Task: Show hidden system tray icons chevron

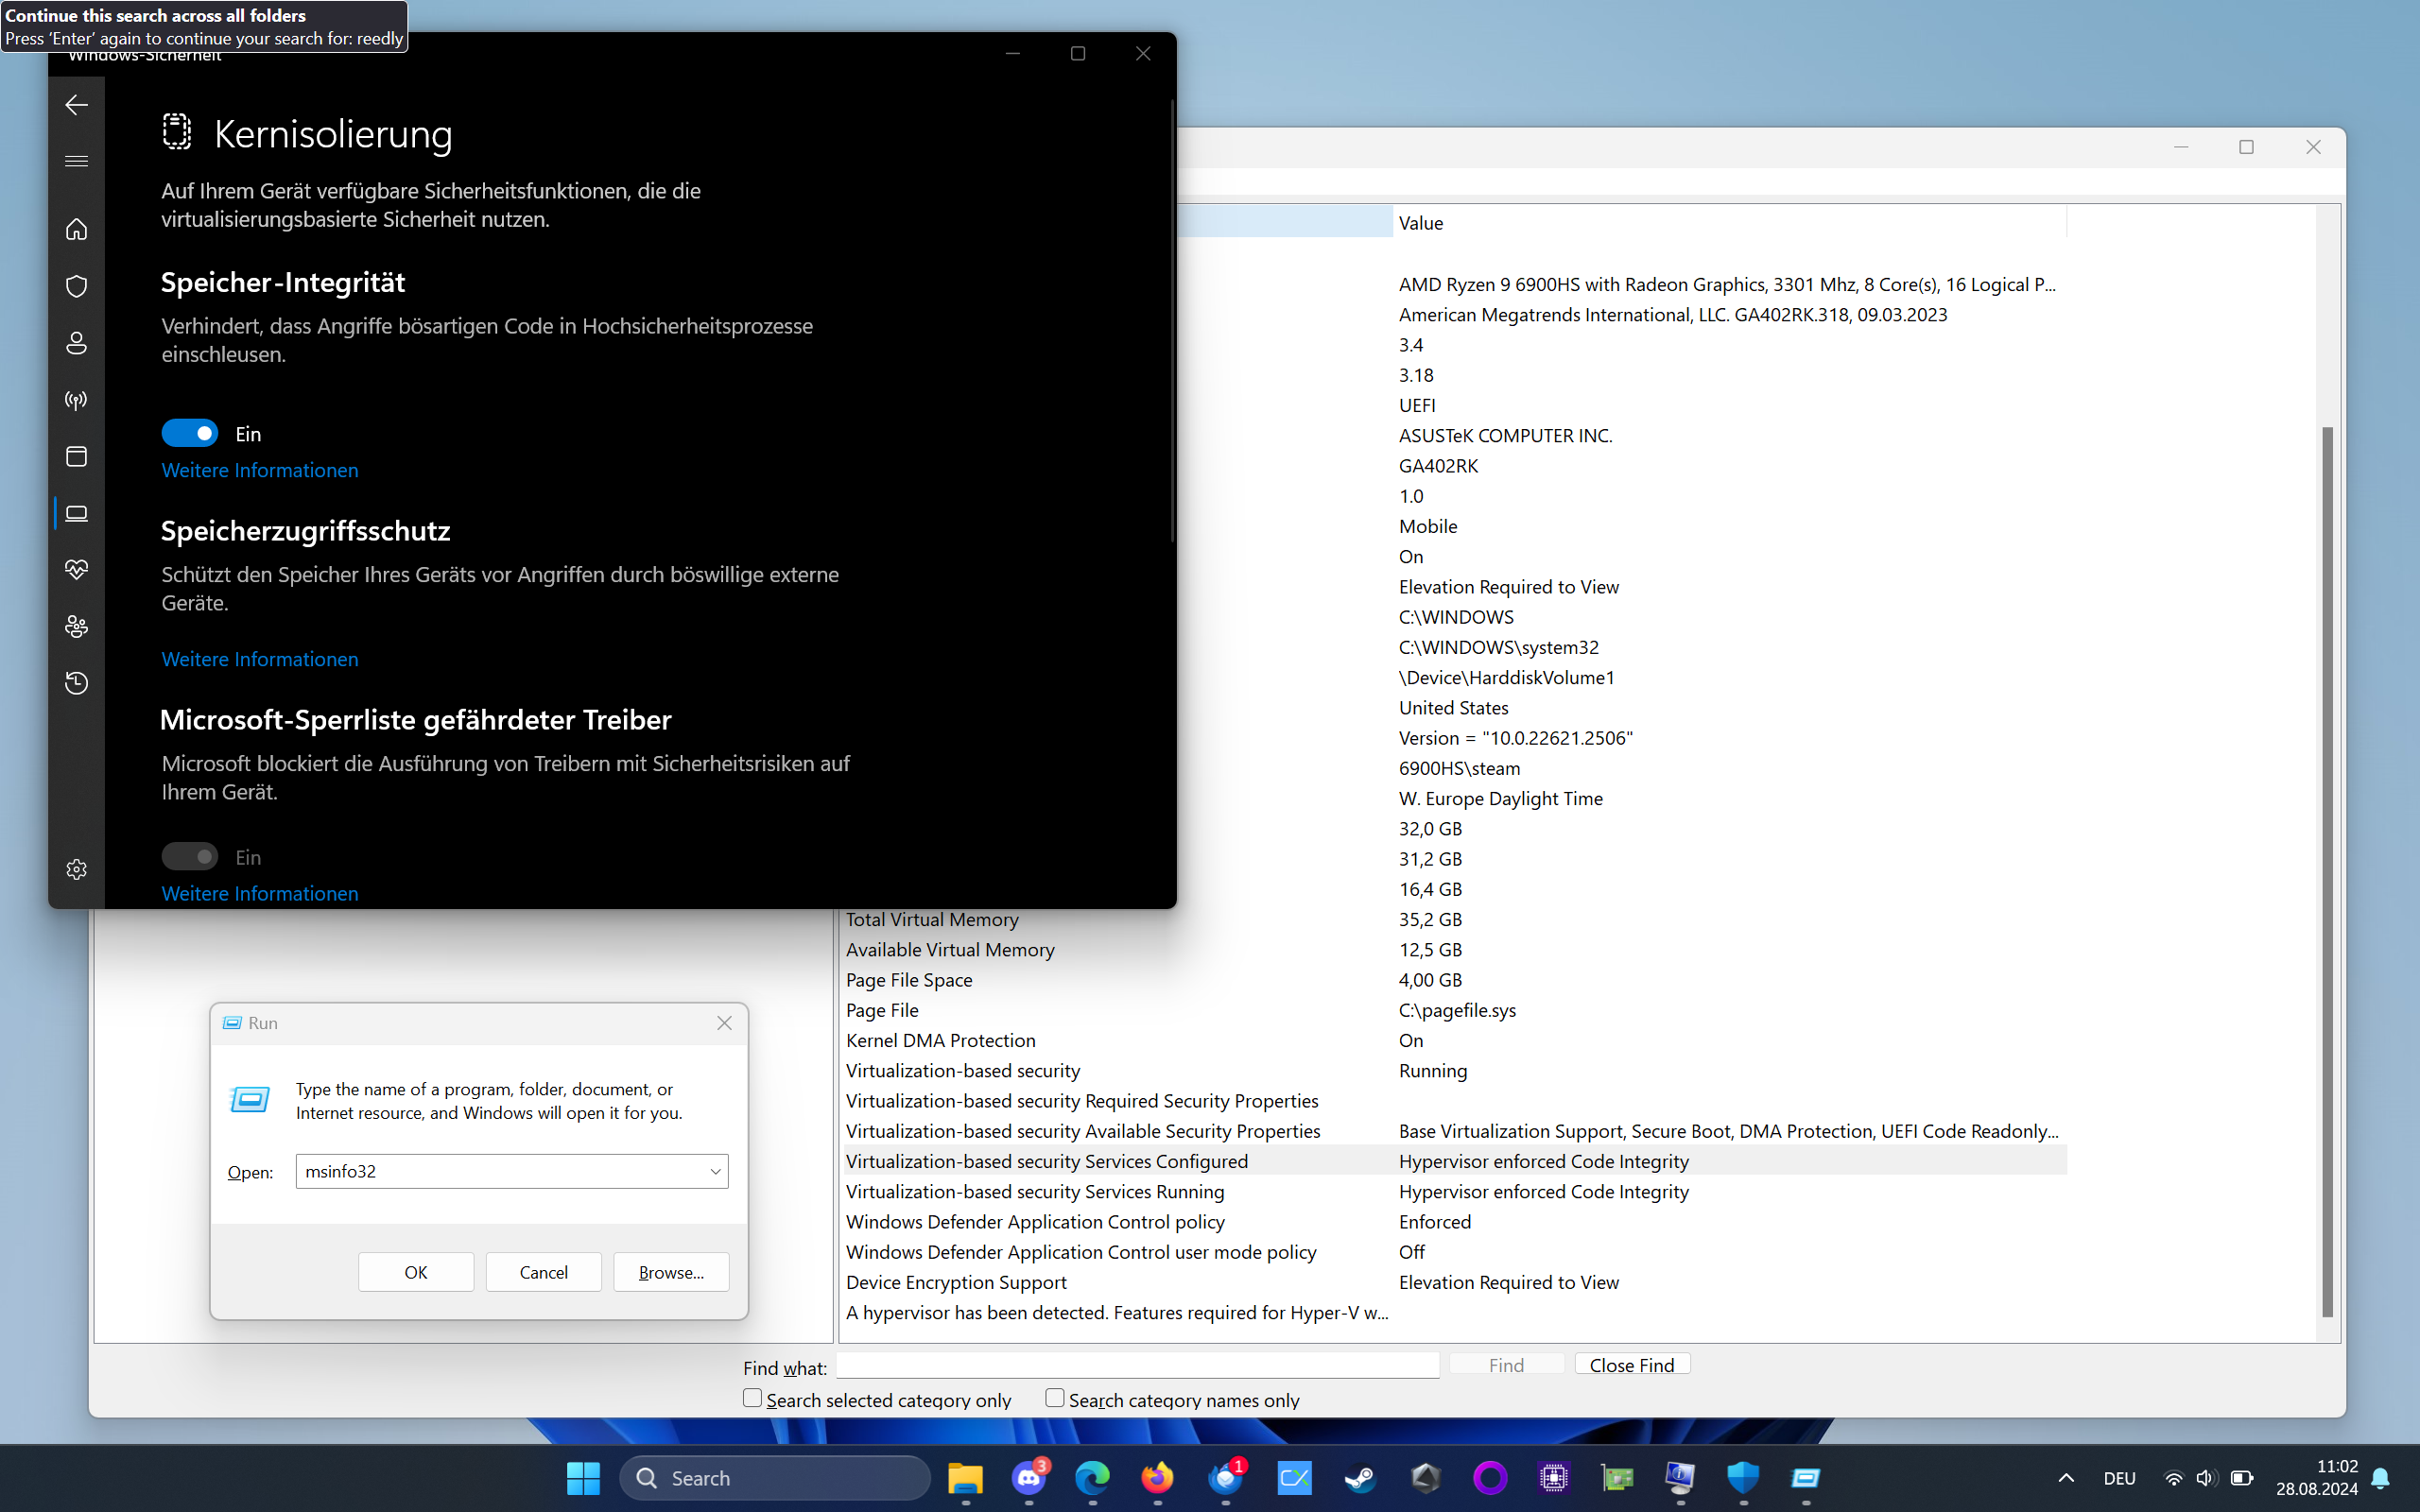Action: pos(2066,1478)
